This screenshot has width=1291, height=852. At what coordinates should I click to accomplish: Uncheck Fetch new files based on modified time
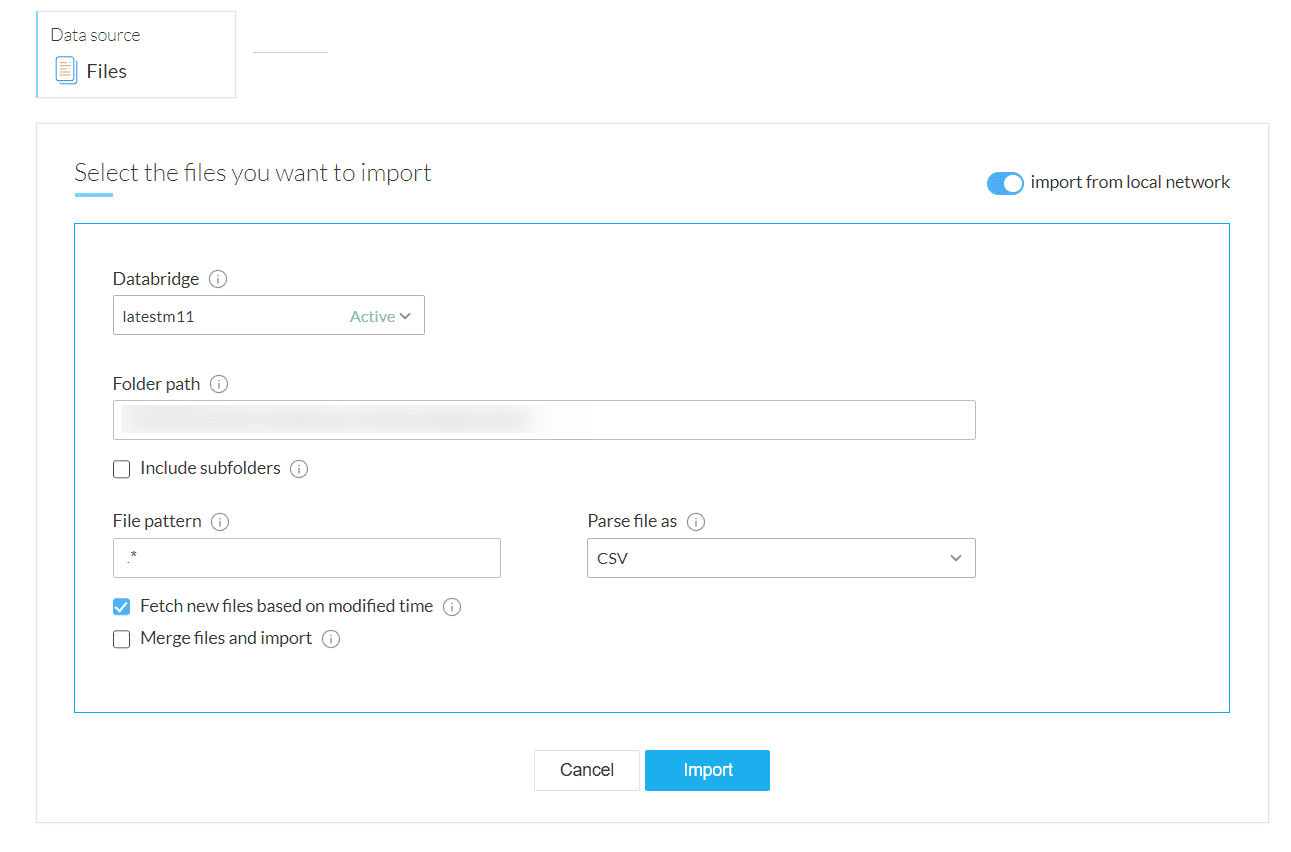tap(122, 607)
